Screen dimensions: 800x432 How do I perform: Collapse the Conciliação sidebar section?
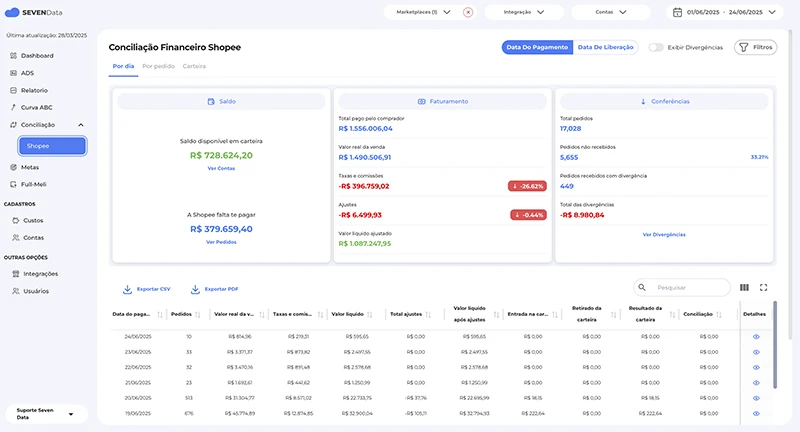[x=80, y=124]
